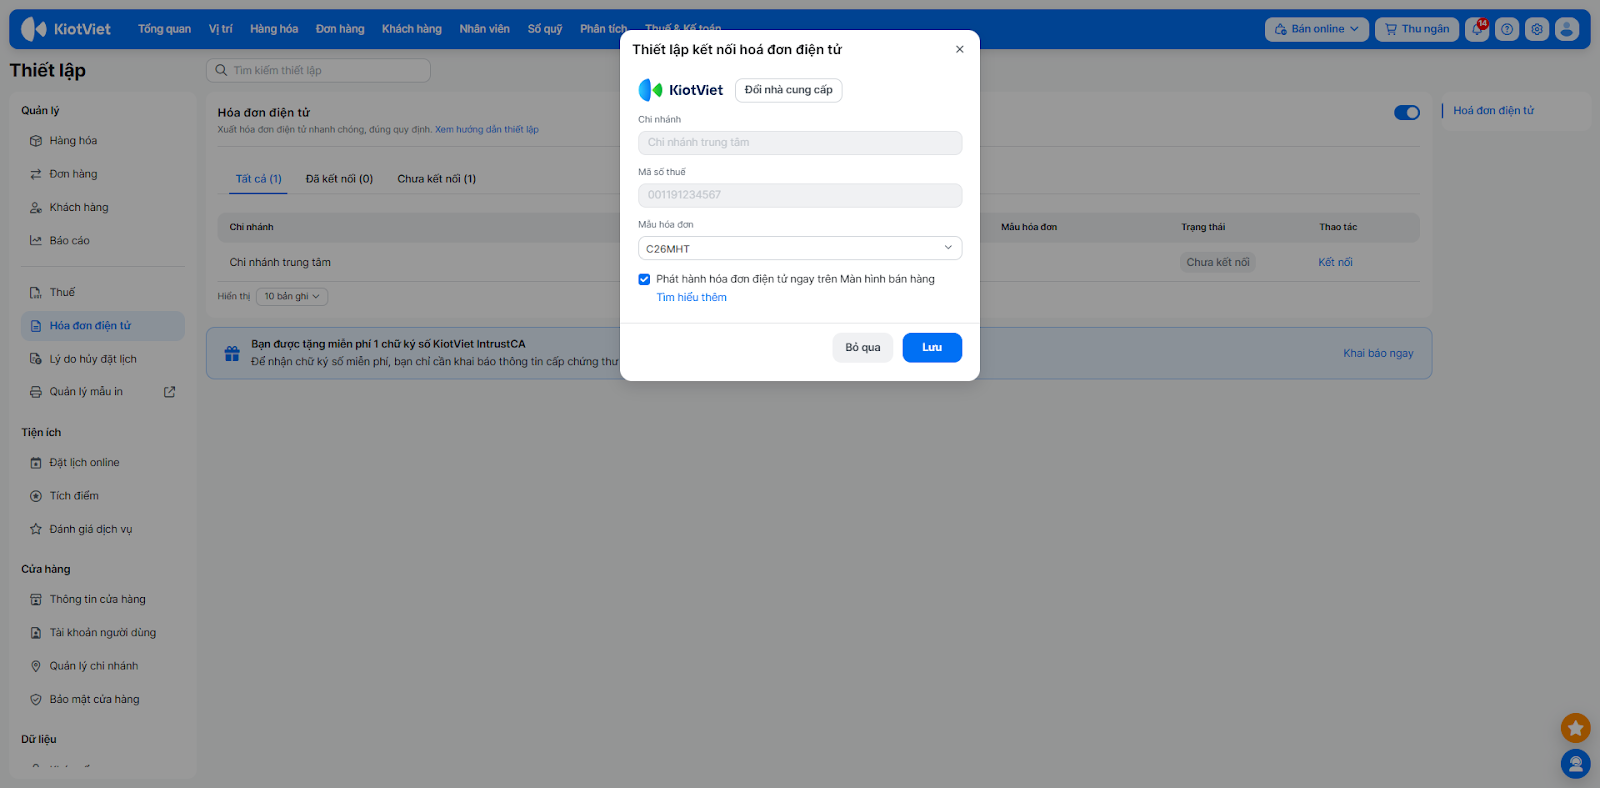Click the Khách hàng sidebar icon
The width and height of the screenshot is (1600, 788).
coord(36,208)
